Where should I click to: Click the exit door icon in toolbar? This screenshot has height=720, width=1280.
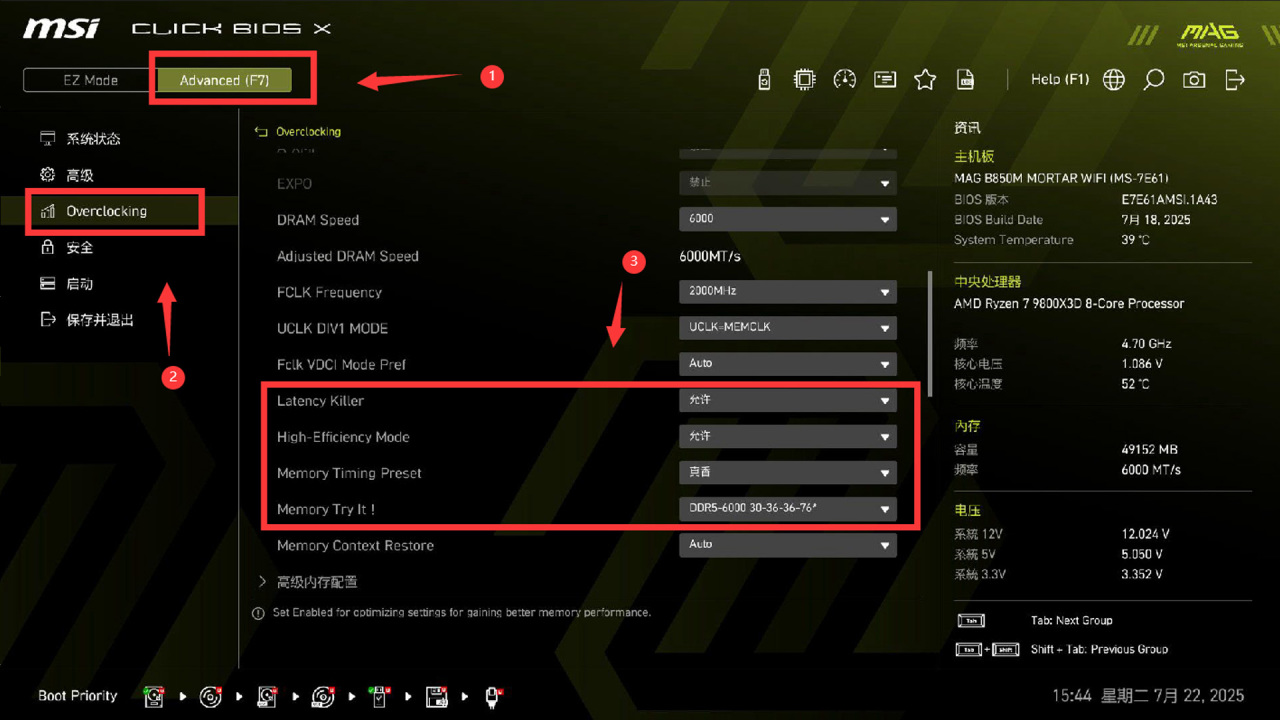point(1235,80)
